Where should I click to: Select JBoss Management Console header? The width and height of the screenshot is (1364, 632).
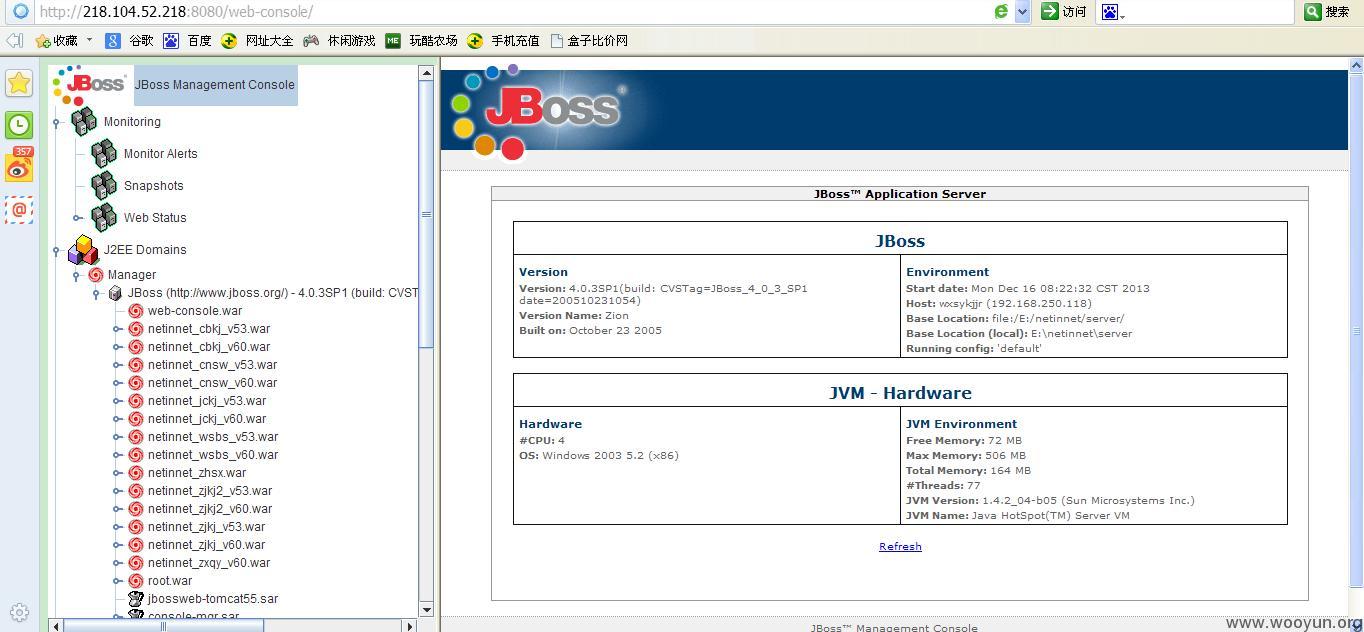coord(215,85)
